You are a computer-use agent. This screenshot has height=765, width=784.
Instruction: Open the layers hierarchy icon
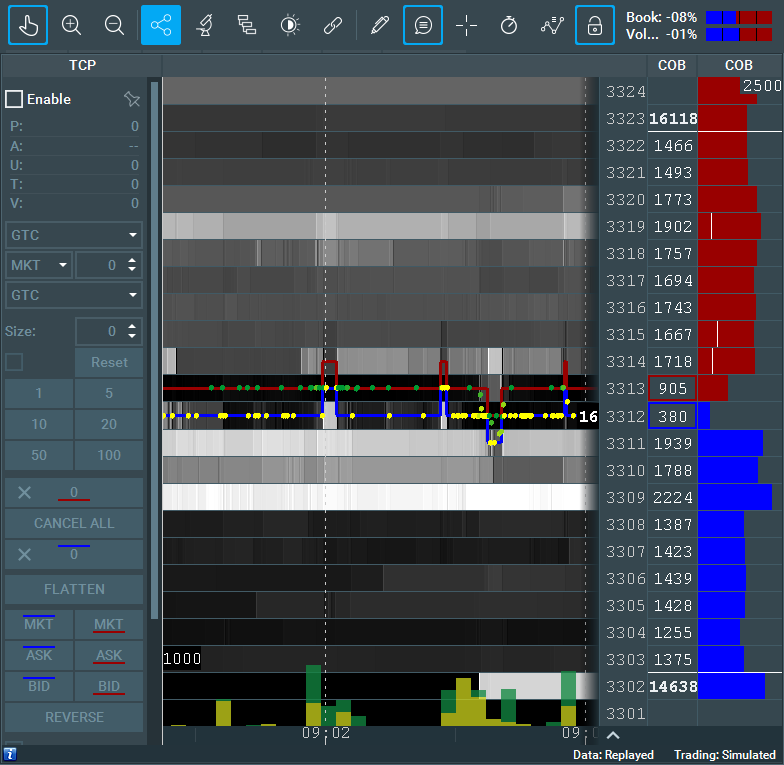(246, 25)
